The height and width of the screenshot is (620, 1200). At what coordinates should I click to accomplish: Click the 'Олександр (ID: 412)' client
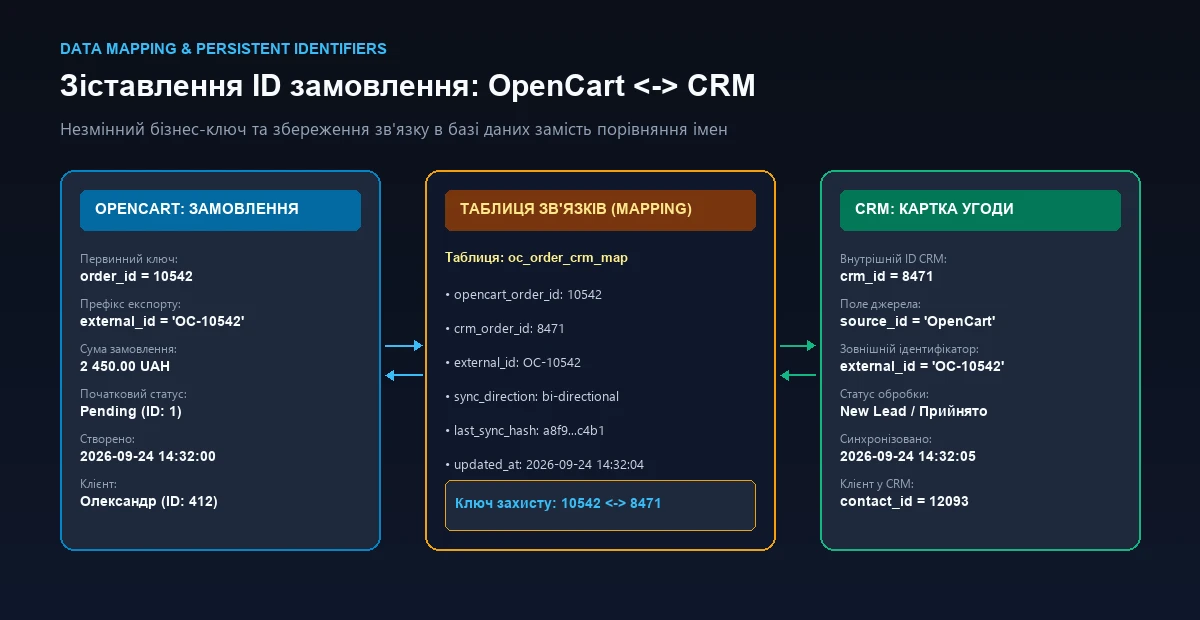(x=149, y=501)
